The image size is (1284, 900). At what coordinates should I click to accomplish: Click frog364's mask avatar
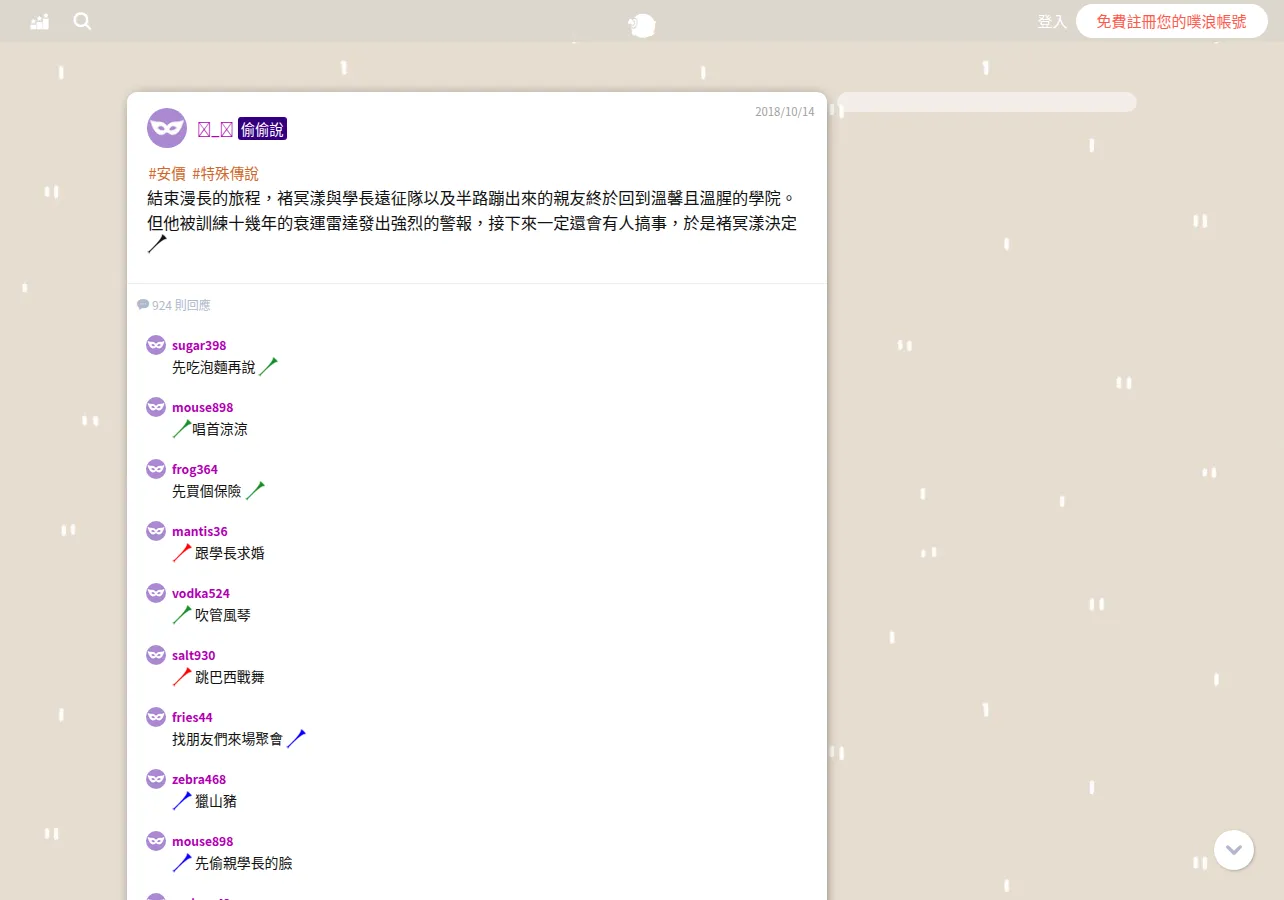tap(156, 469)
